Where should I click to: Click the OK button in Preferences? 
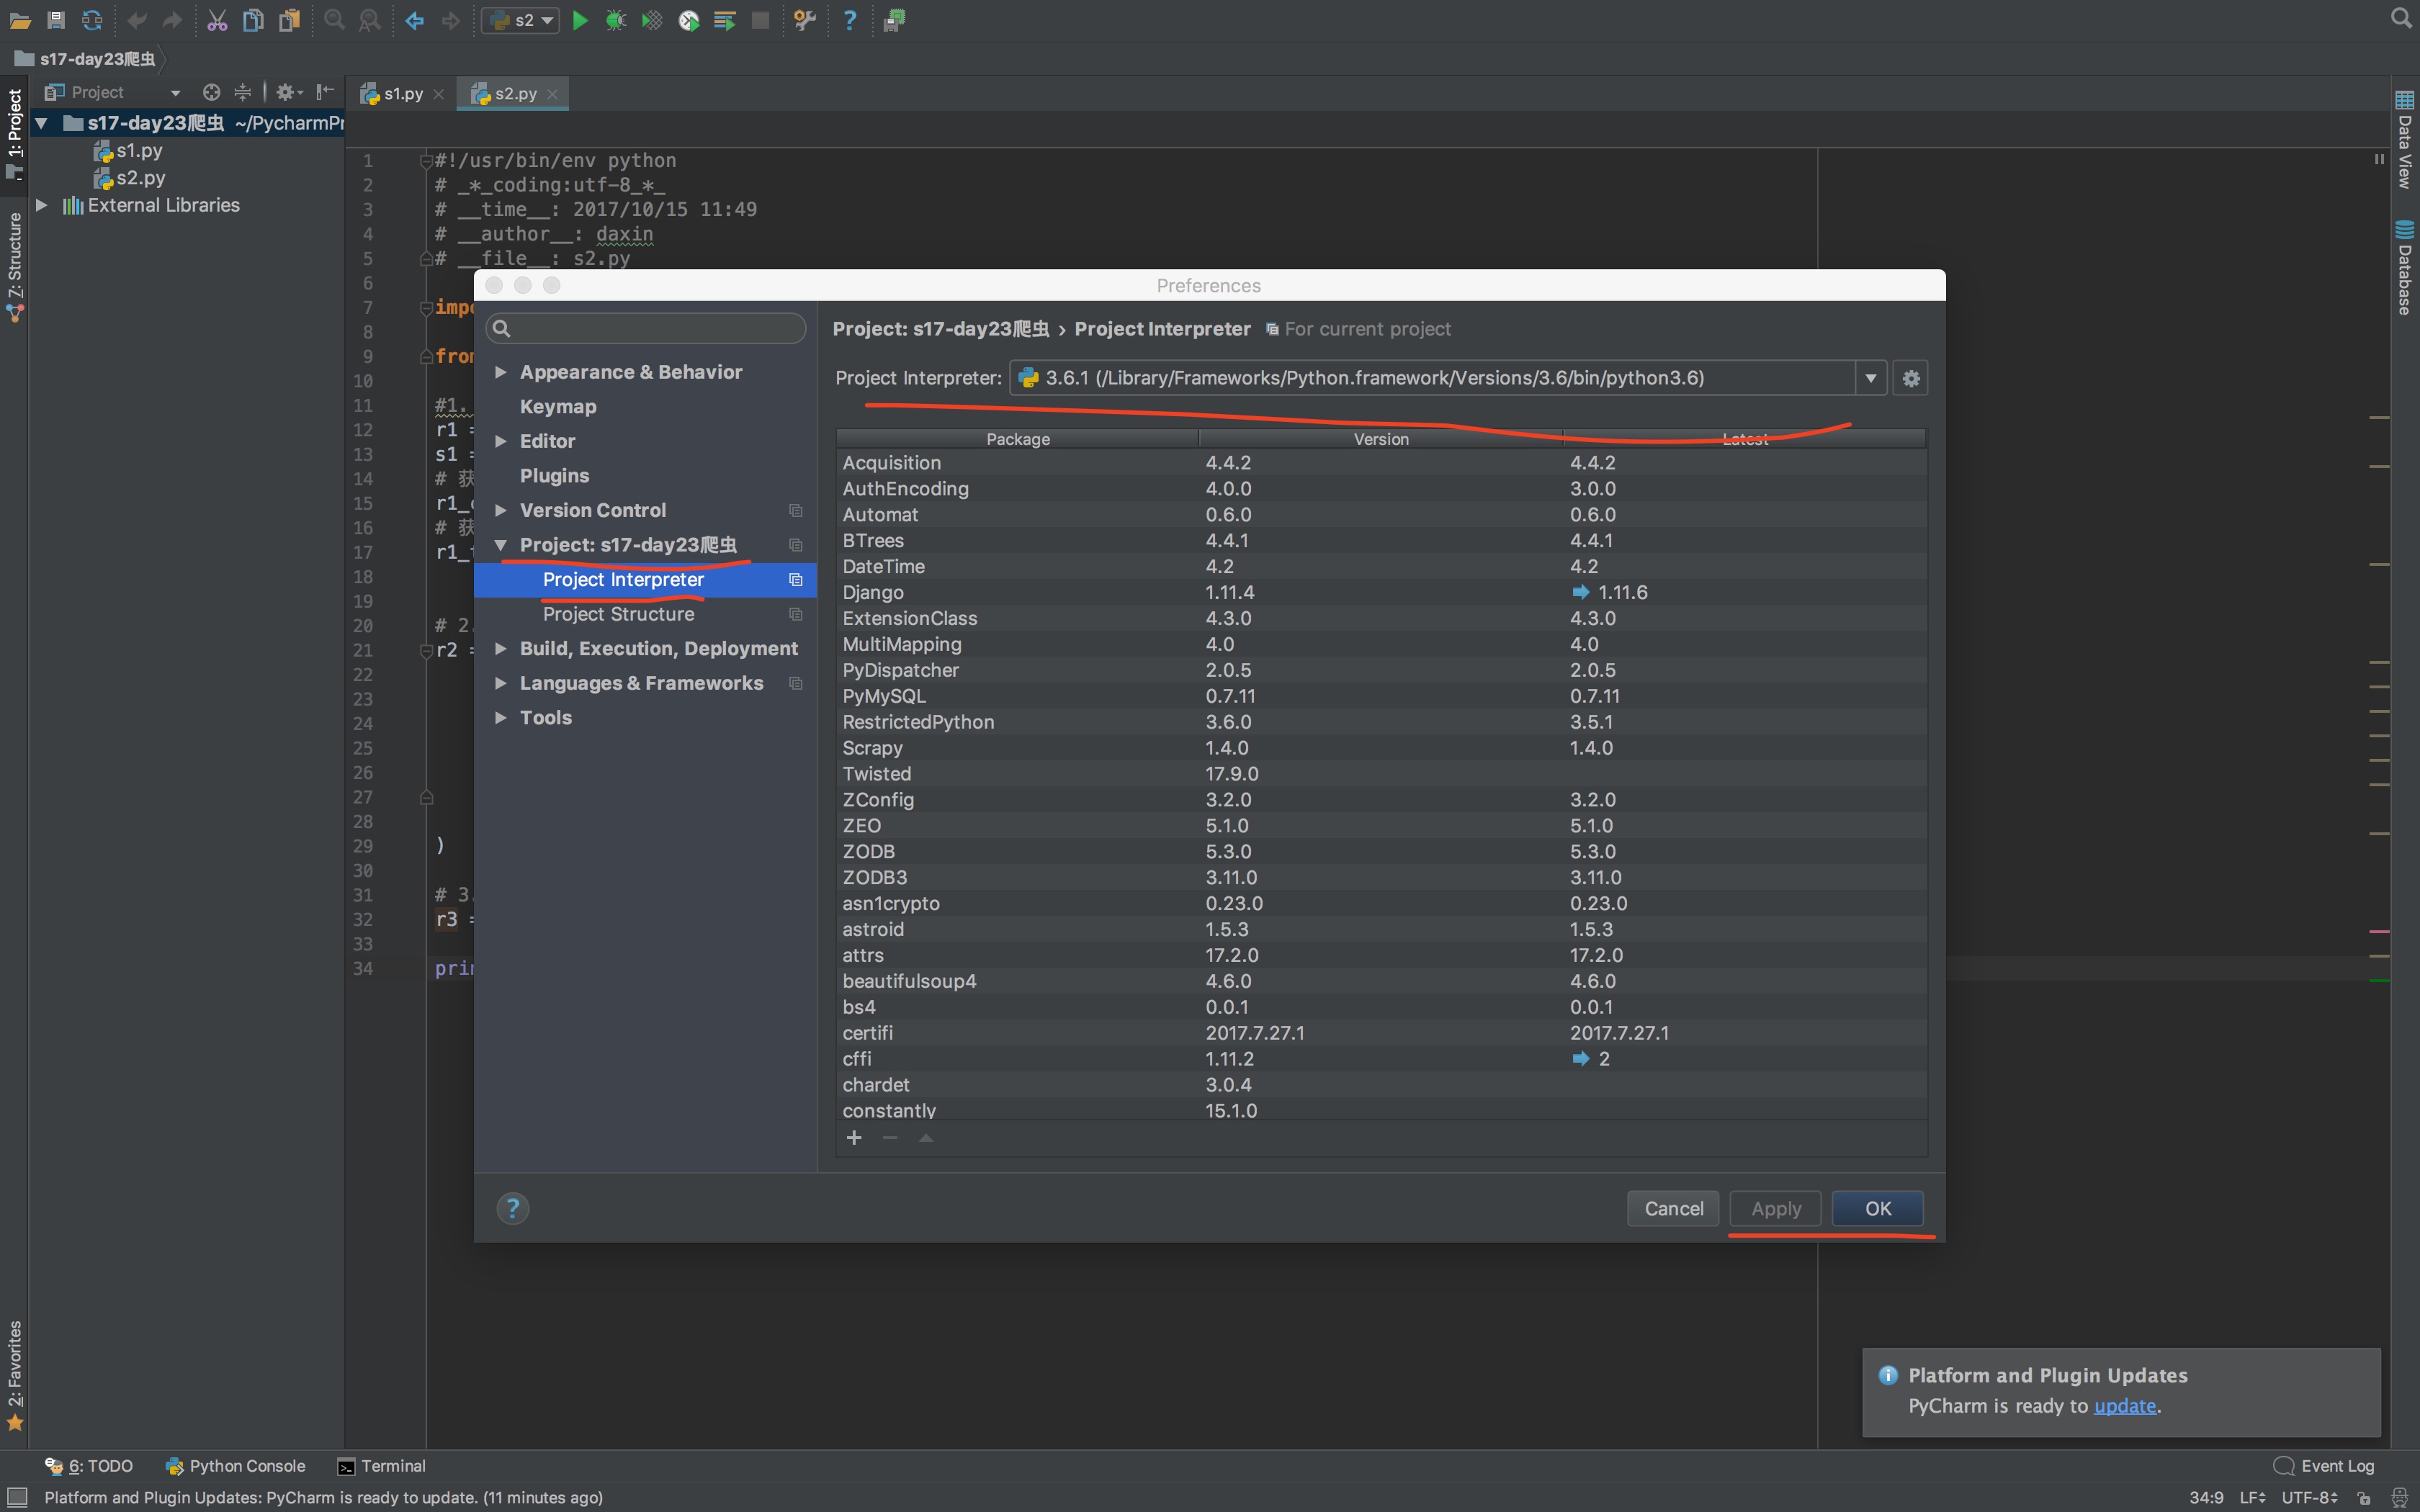[x=1877, y=1208]
